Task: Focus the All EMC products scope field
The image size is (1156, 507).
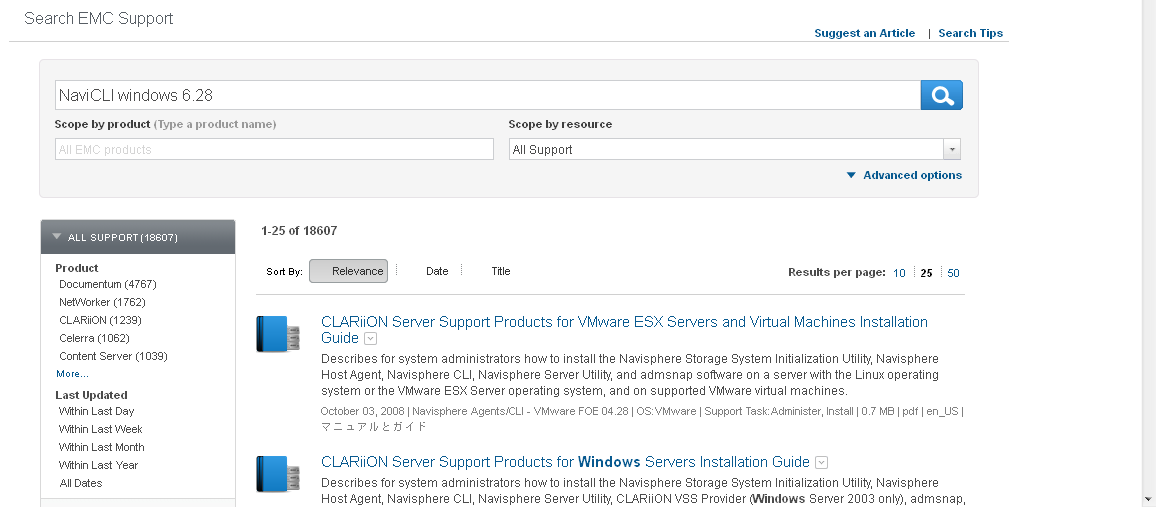Action: pos(274,150)
